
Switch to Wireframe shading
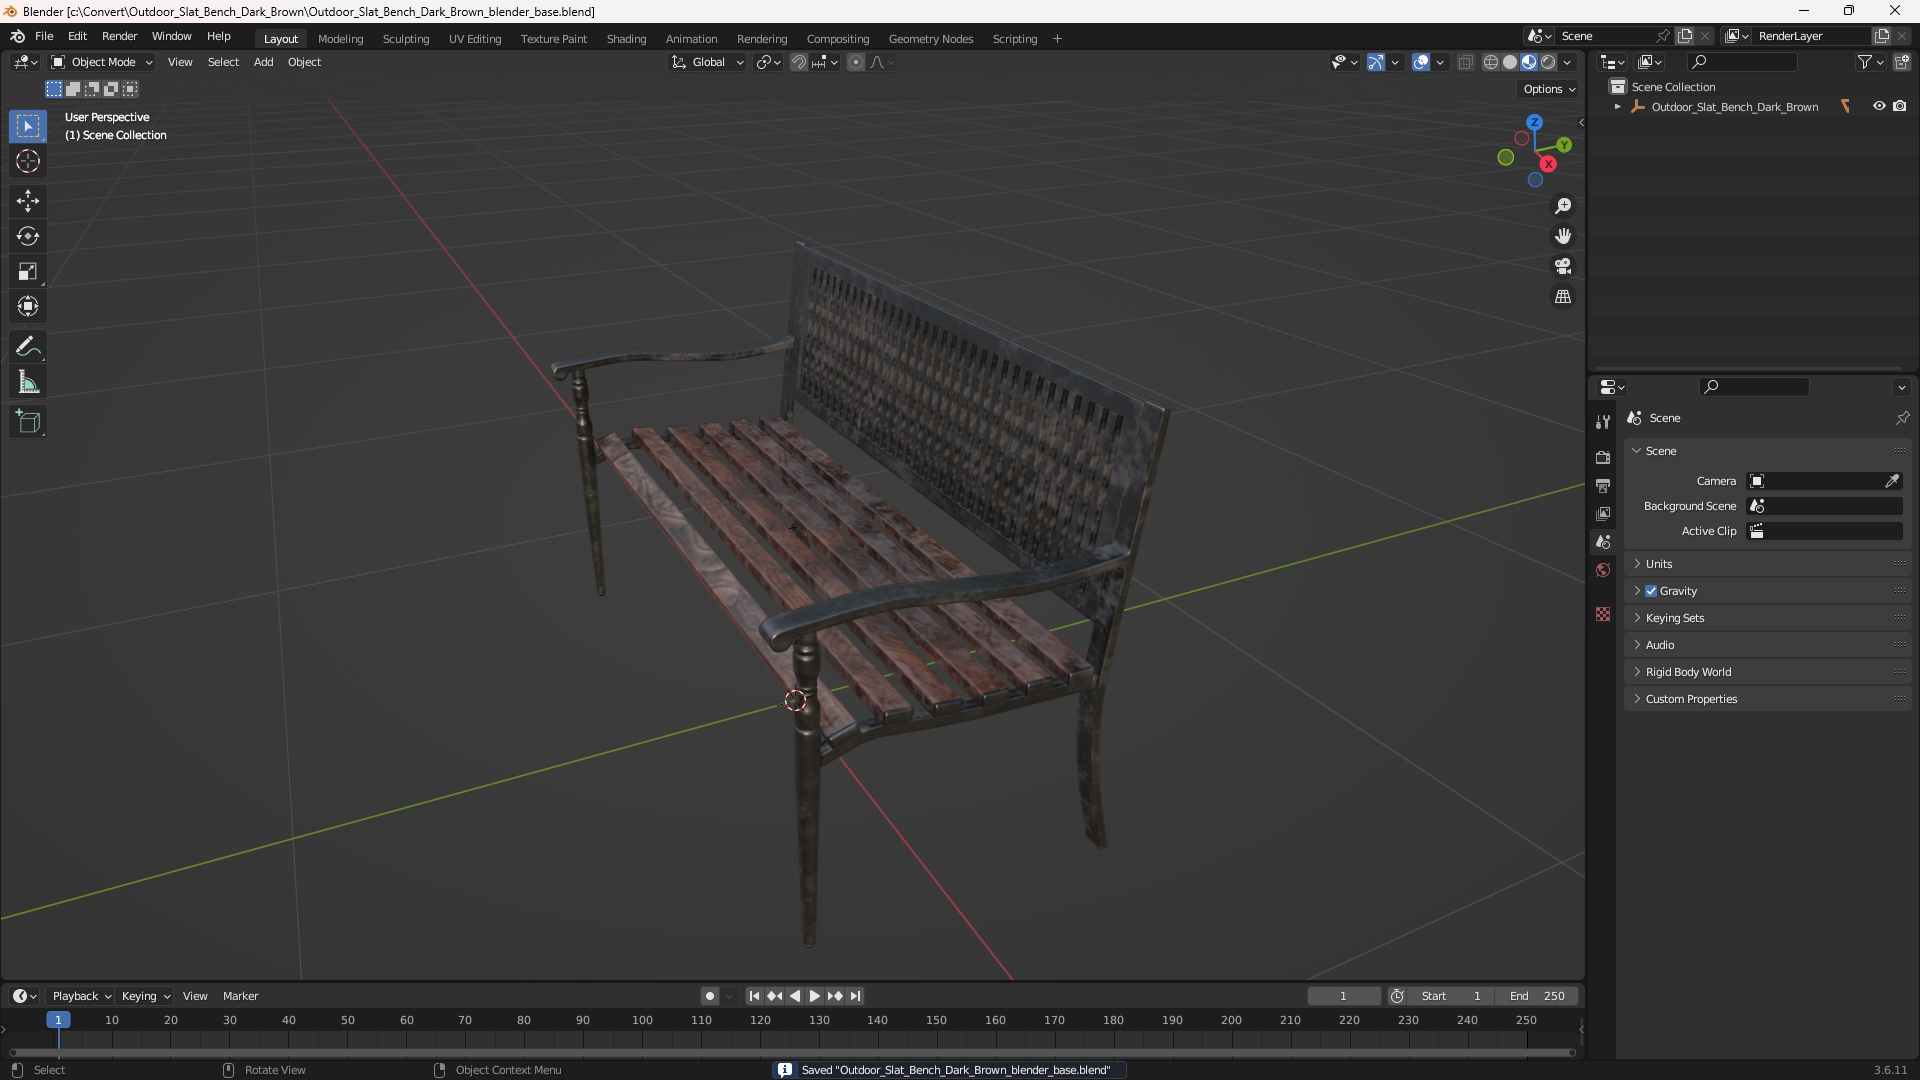click(1491, 62)
